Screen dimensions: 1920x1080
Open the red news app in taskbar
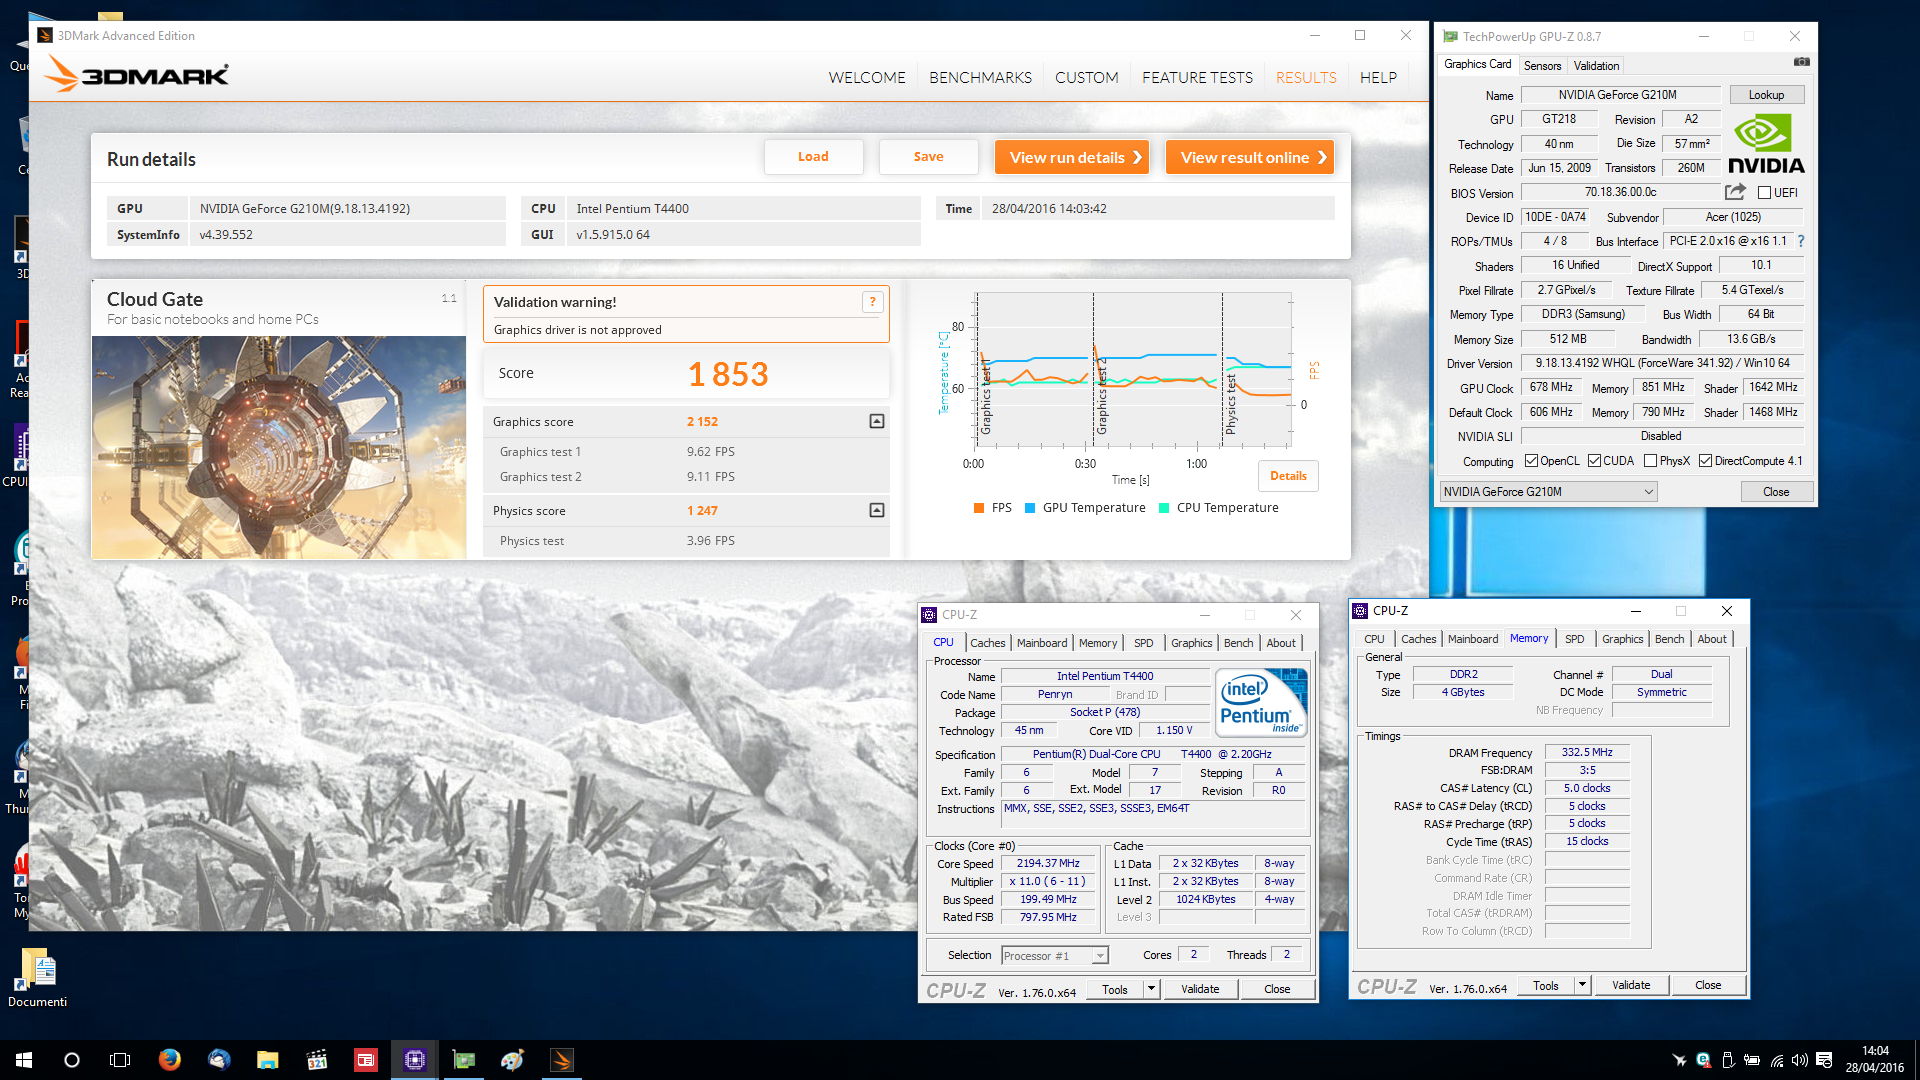pyautogui.click(x=366, y=1060)
